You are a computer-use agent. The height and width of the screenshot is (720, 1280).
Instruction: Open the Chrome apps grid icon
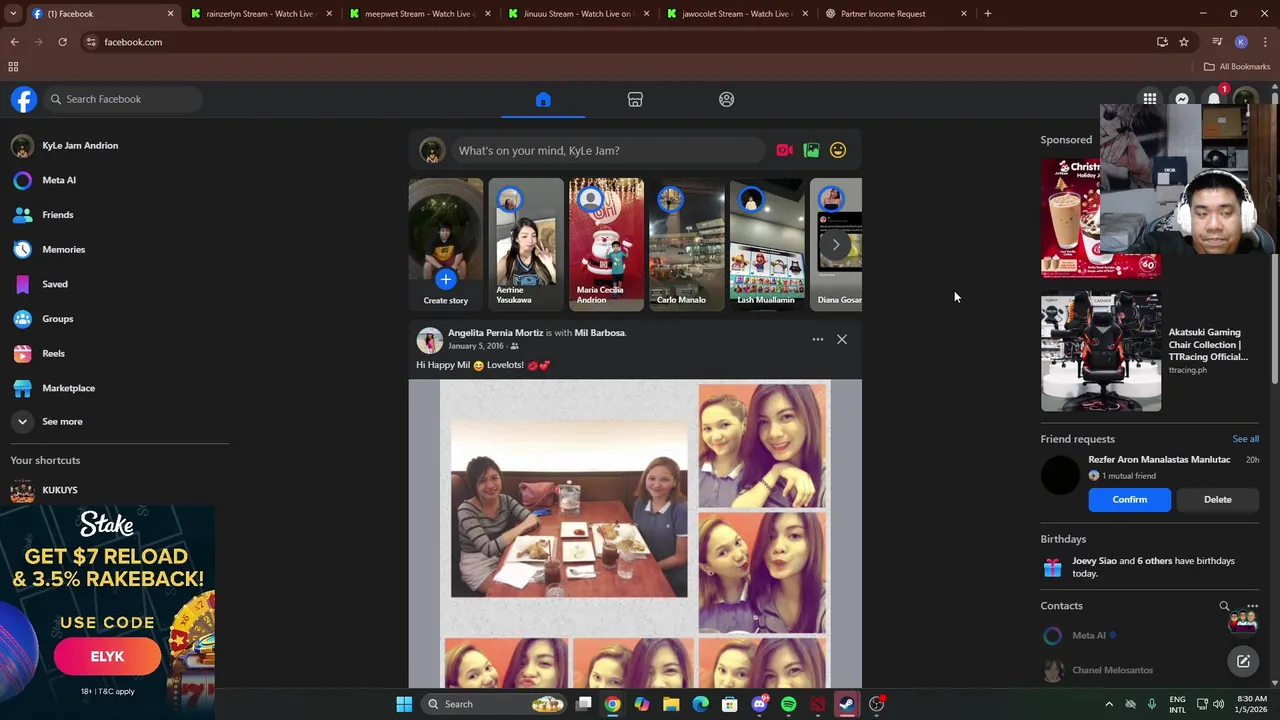coord(13,67)
